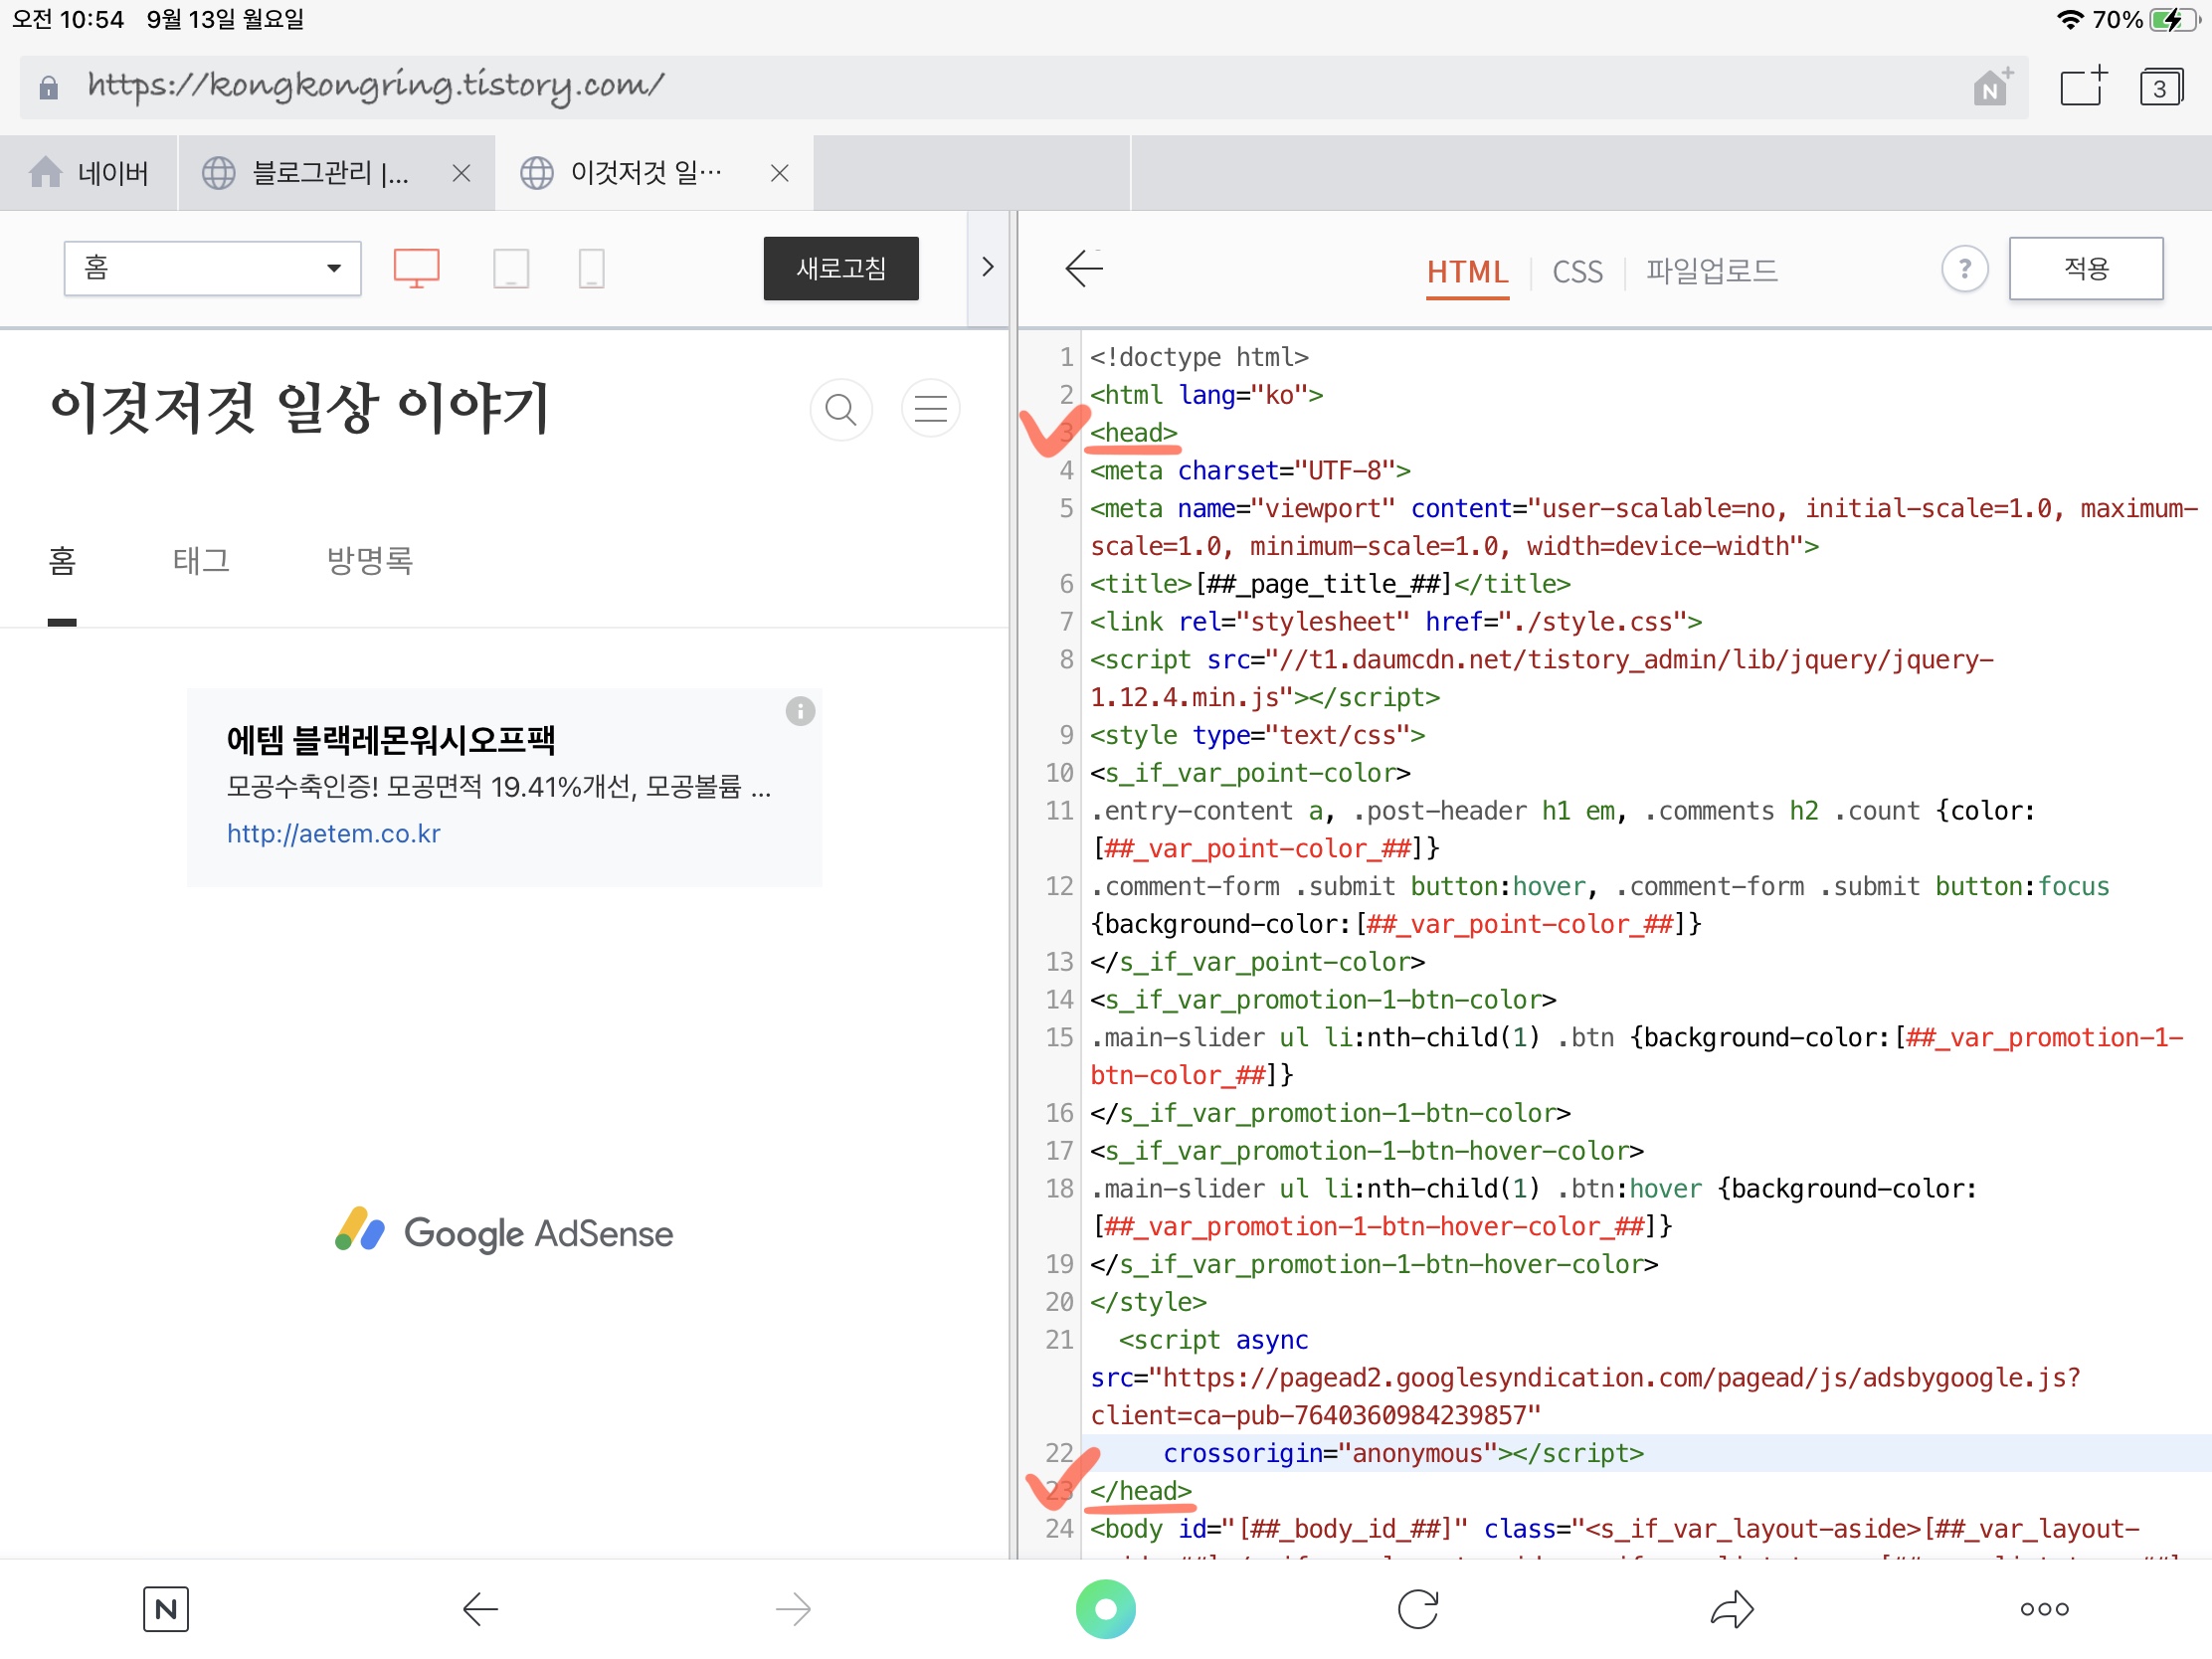Click <!doctype html> code line
Viewport: 2212px width, 1659px height.
click(x=1199, y=357)
